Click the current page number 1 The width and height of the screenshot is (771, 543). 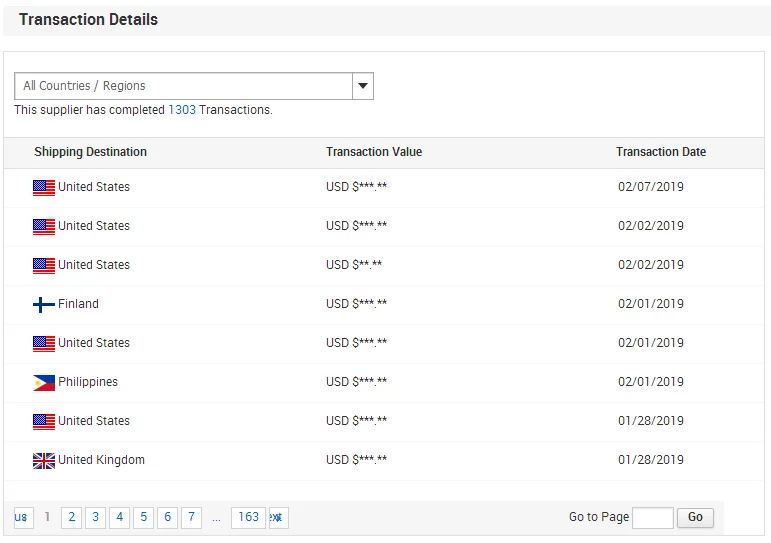pos(47,517)
